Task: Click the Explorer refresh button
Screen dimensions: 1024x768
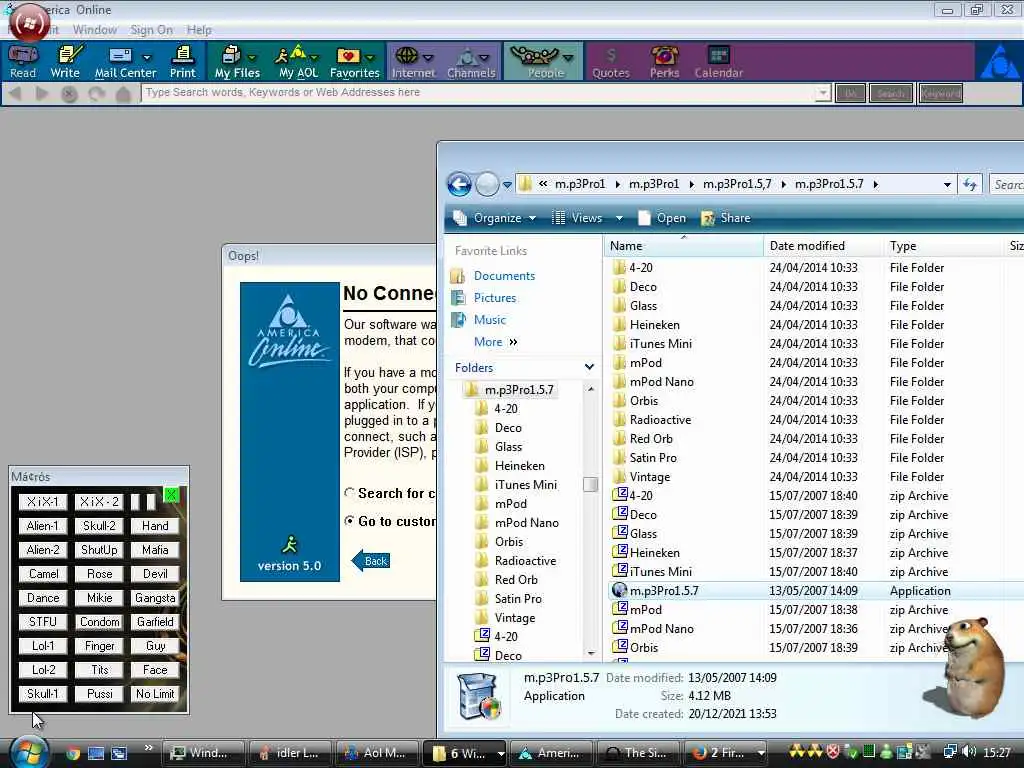Action: 970,185
